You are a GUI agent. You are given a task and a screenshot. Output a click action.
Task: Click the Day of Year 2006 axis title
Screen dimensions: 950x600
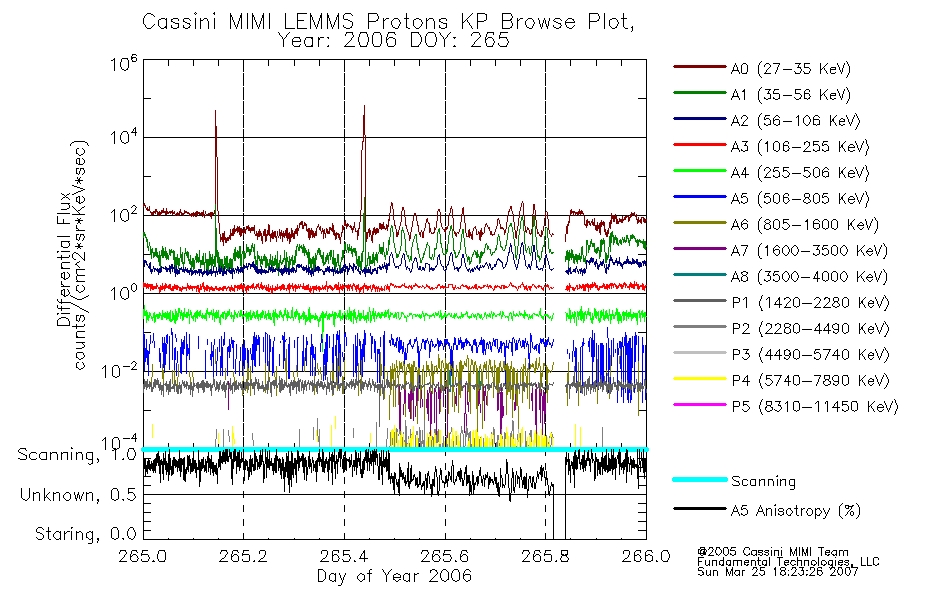(394, 576)
